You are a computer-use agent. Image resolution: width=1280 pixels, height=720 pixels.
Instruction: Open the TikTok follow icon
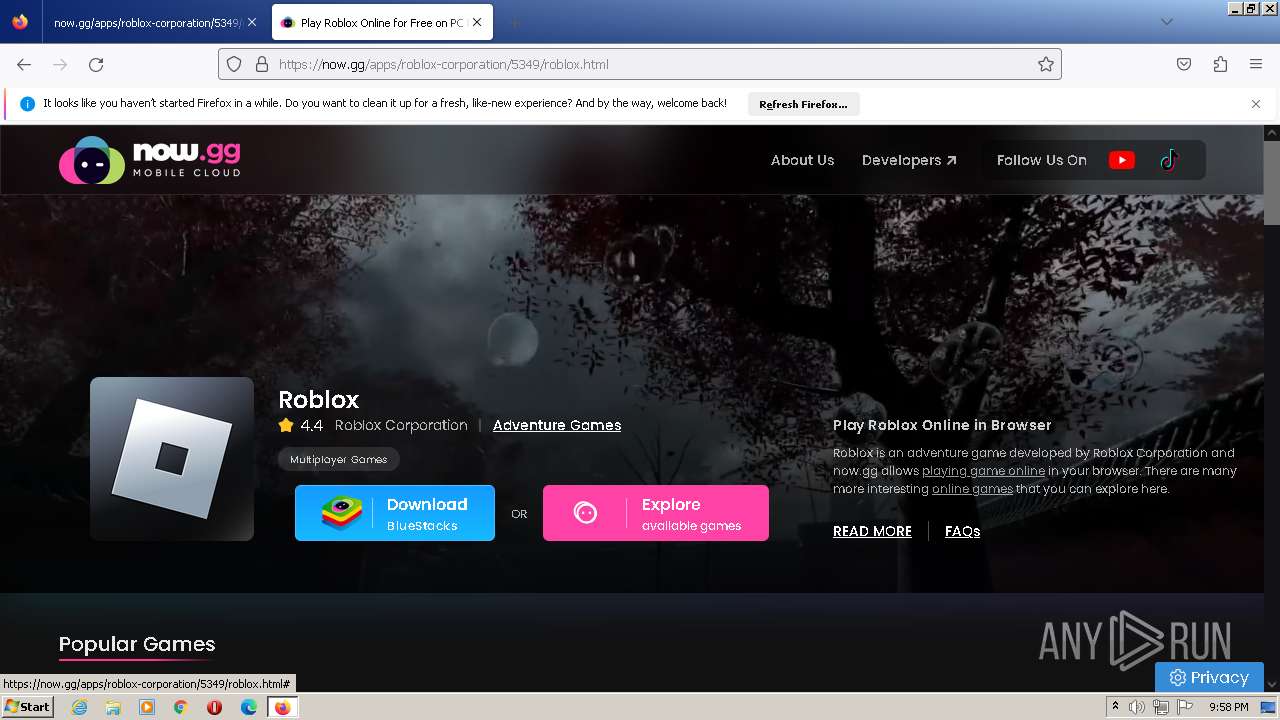tap(1169, 160)
